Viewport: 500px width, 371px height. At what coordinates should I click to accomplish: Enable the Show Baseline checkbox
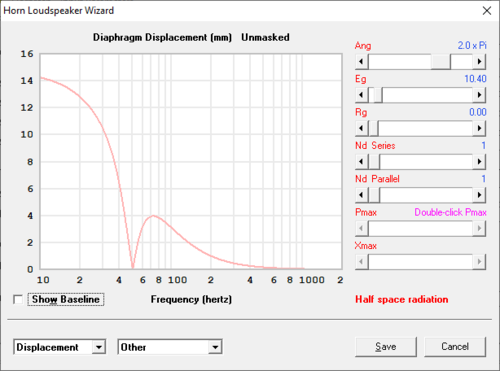[18, 299]
